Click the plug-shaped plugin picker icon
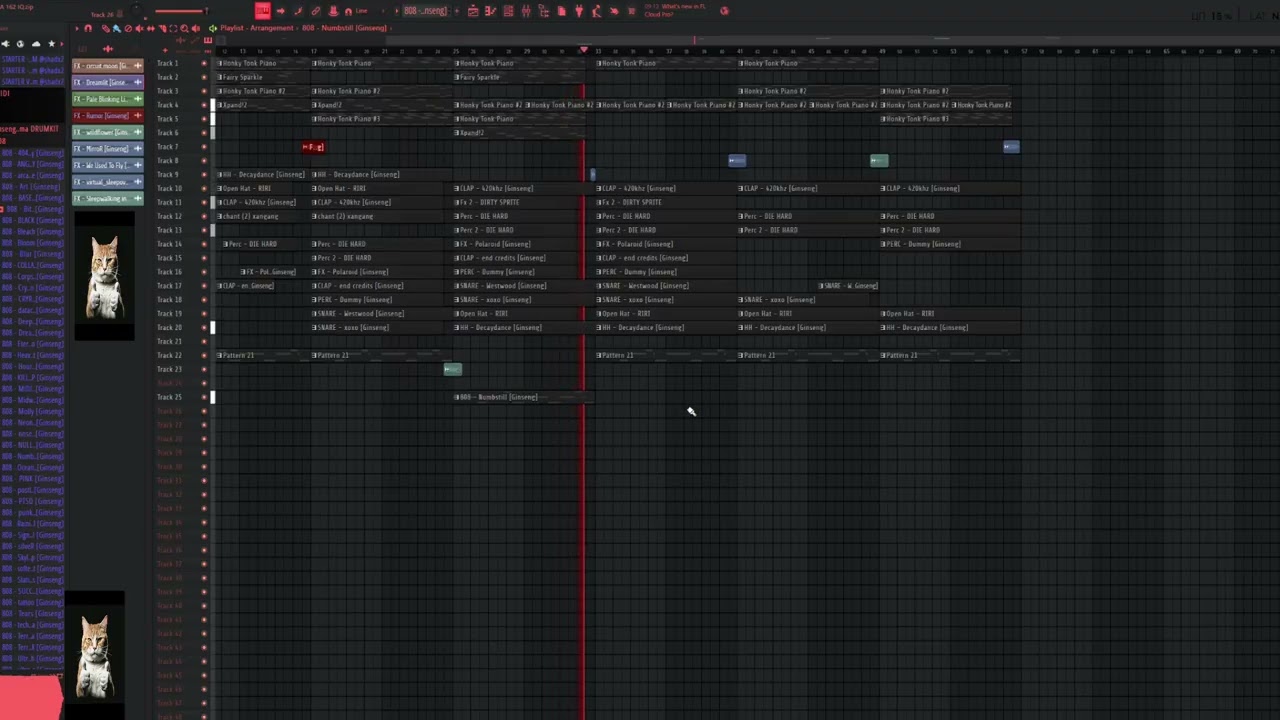Image resolution: width=1280 pixels, height=720 pixels. click(579, 11)
